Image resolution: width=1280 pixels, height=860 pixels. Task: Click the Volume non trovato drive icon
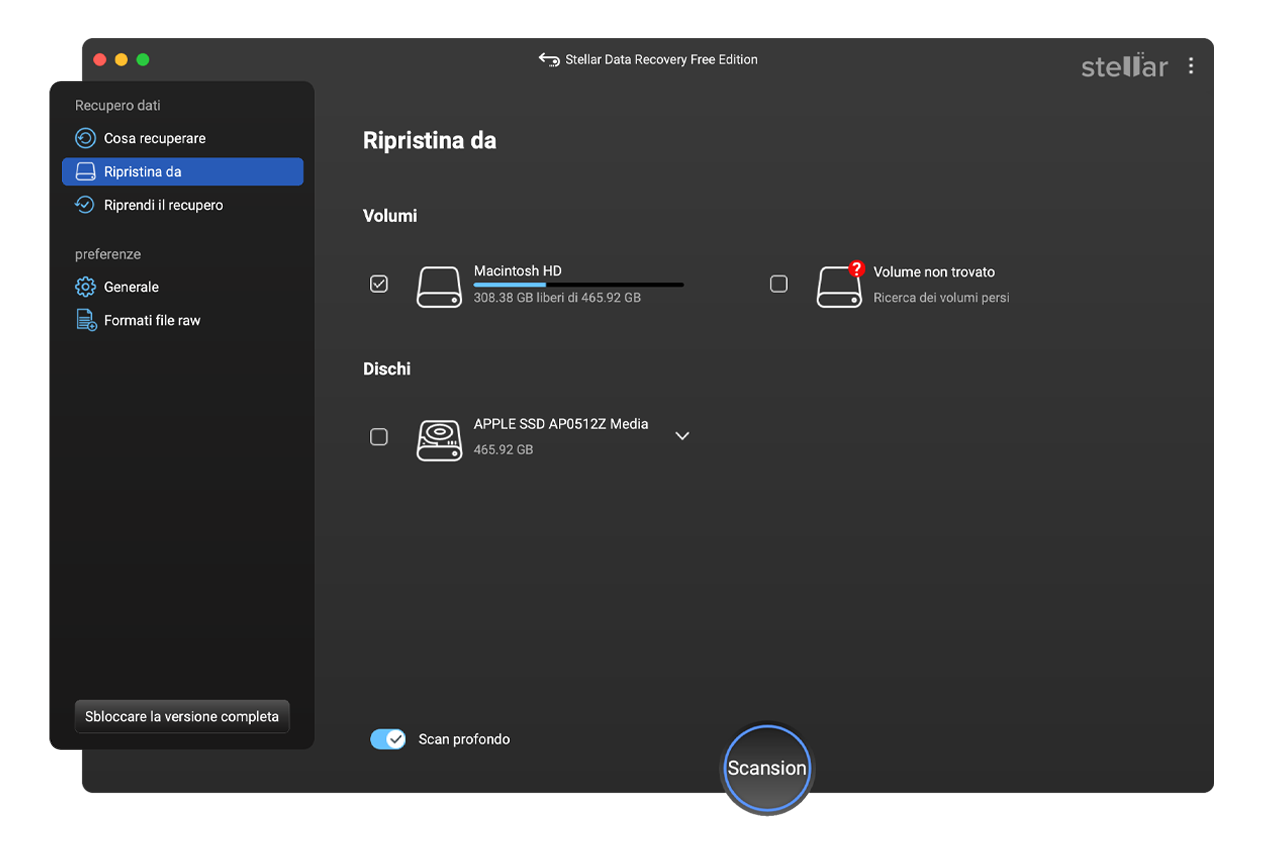tap(839, 287)
